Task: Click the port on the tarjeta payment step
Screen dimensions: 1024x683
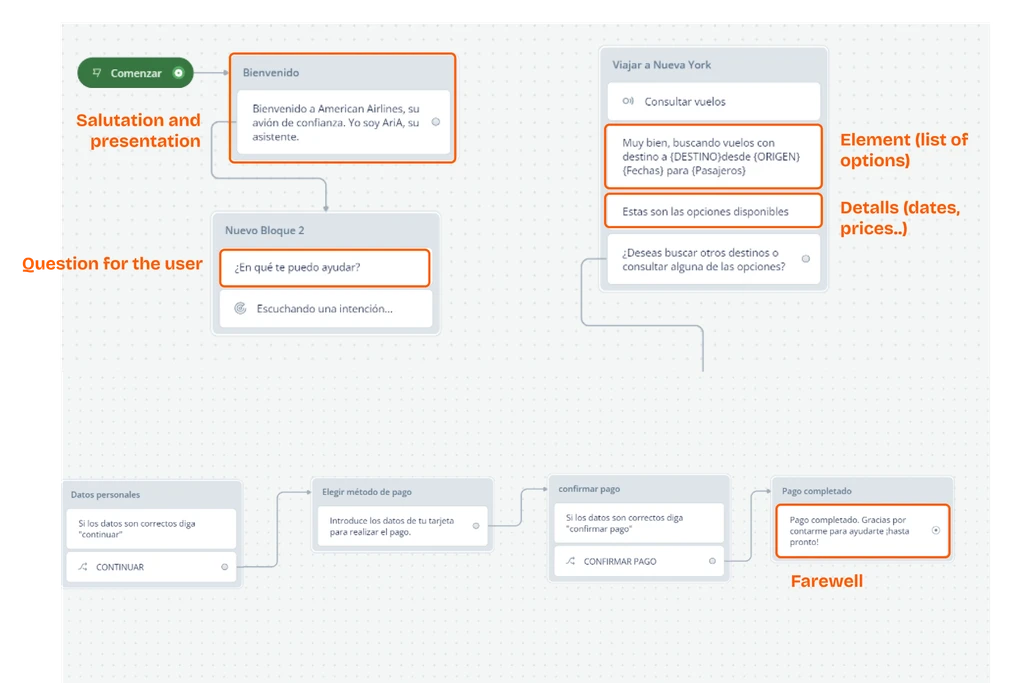Action: click(x=476, y=526)
